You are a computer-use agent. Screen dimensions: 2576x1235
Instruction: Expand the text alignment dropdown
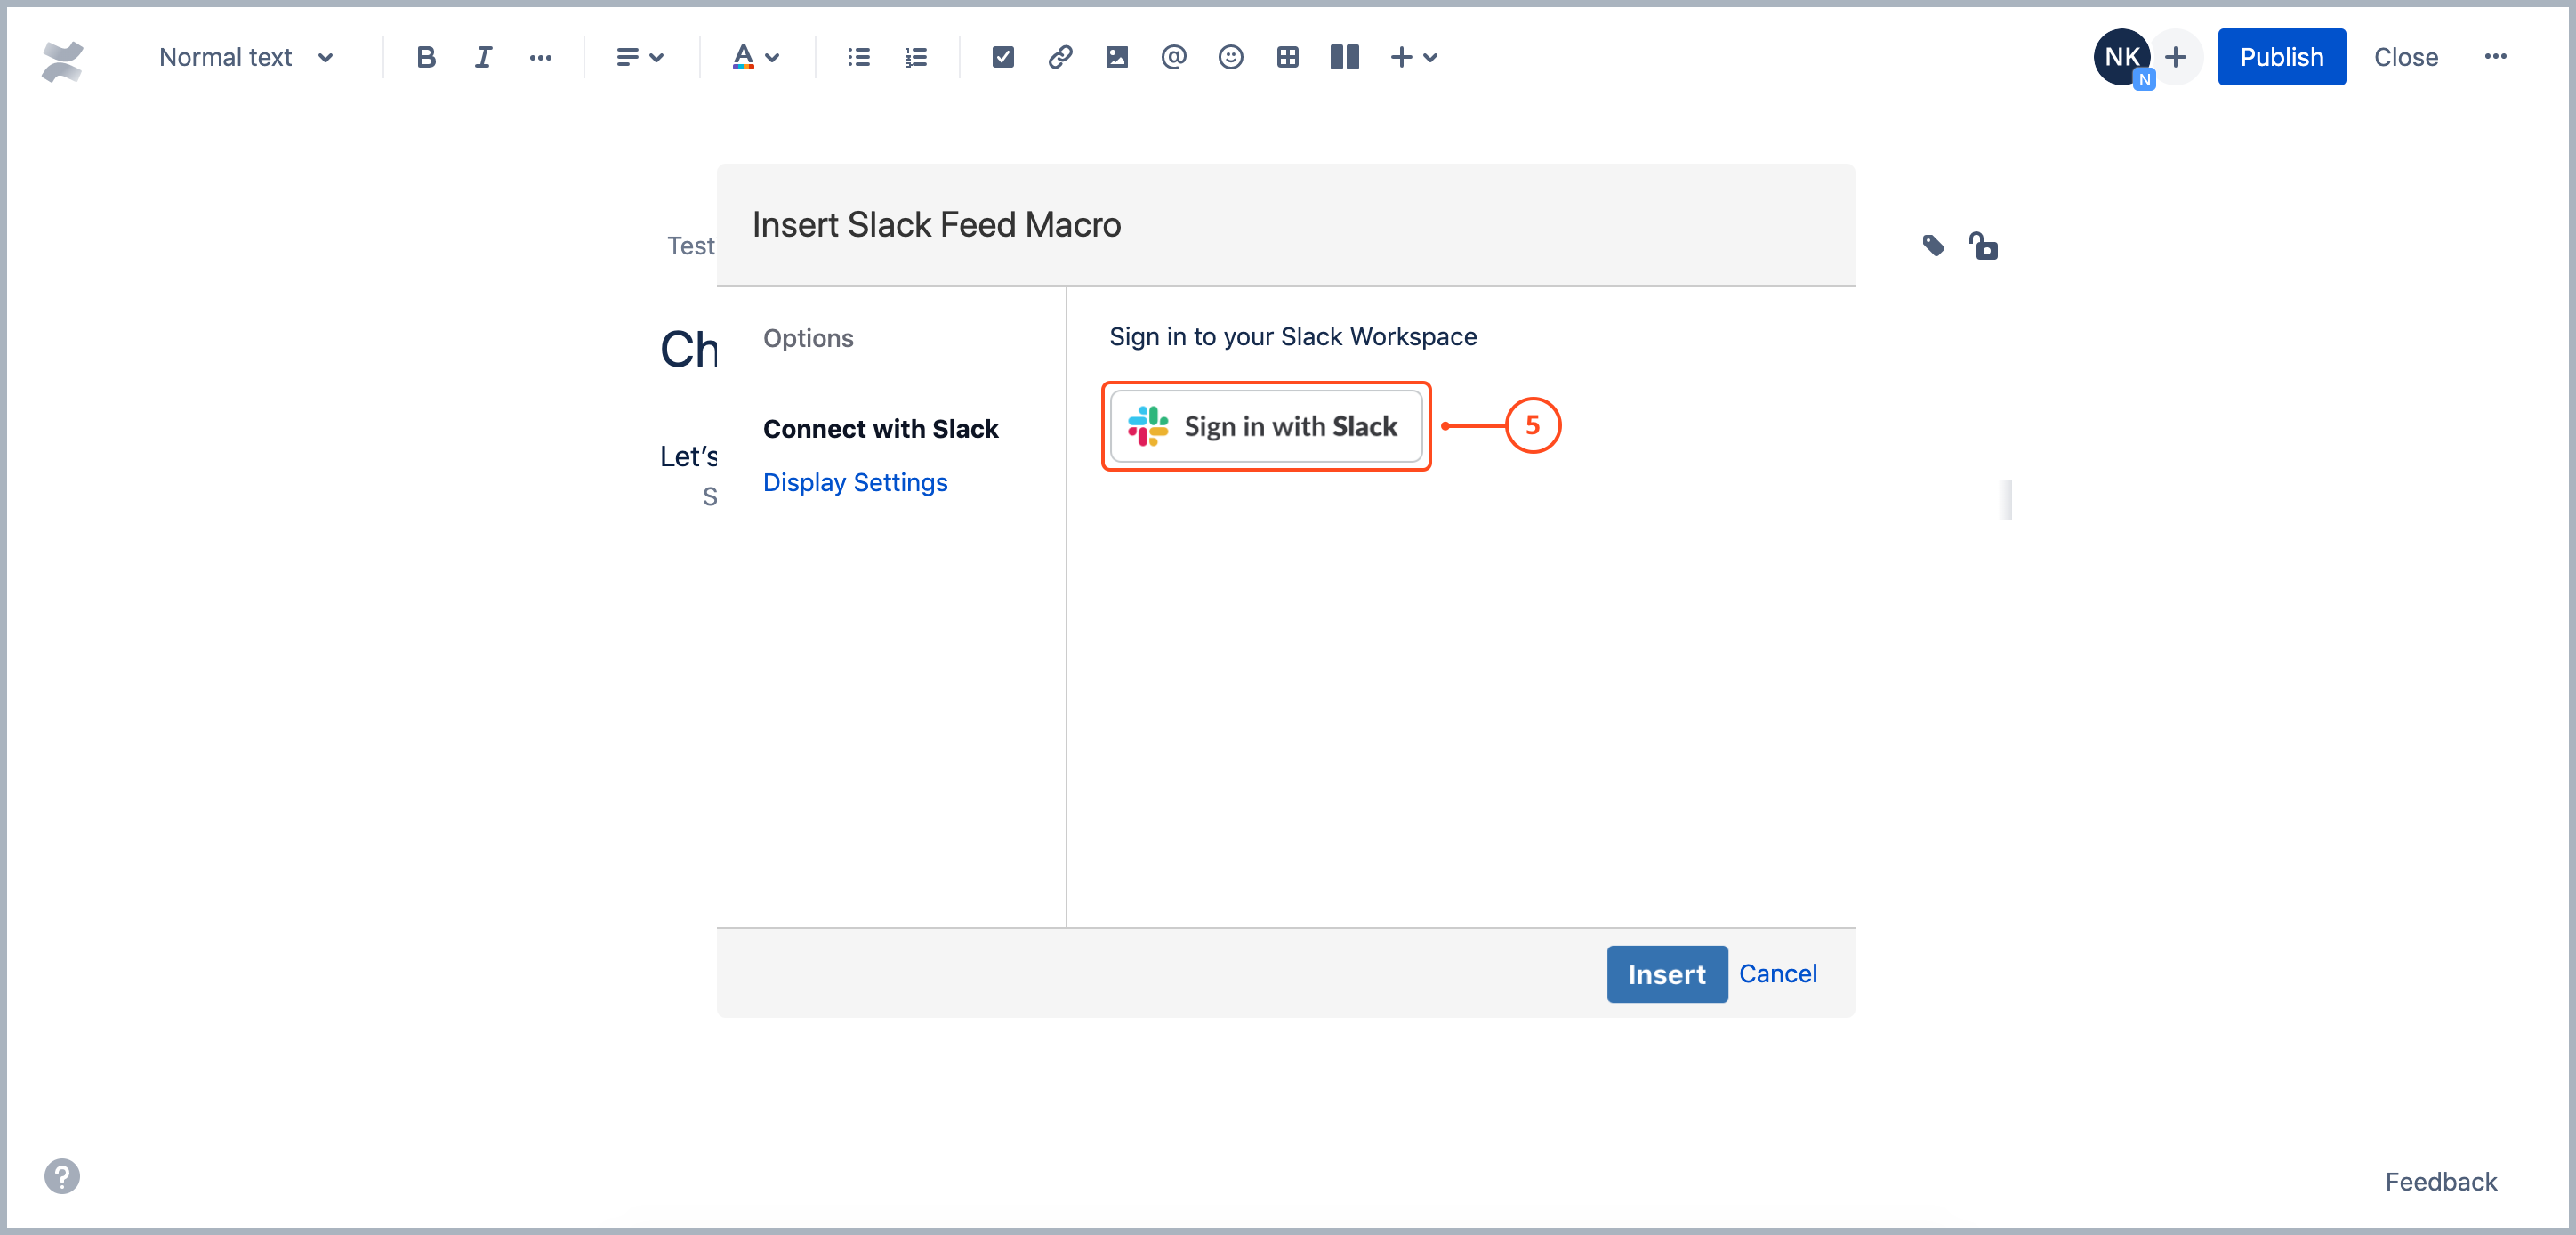coord(640,57)
